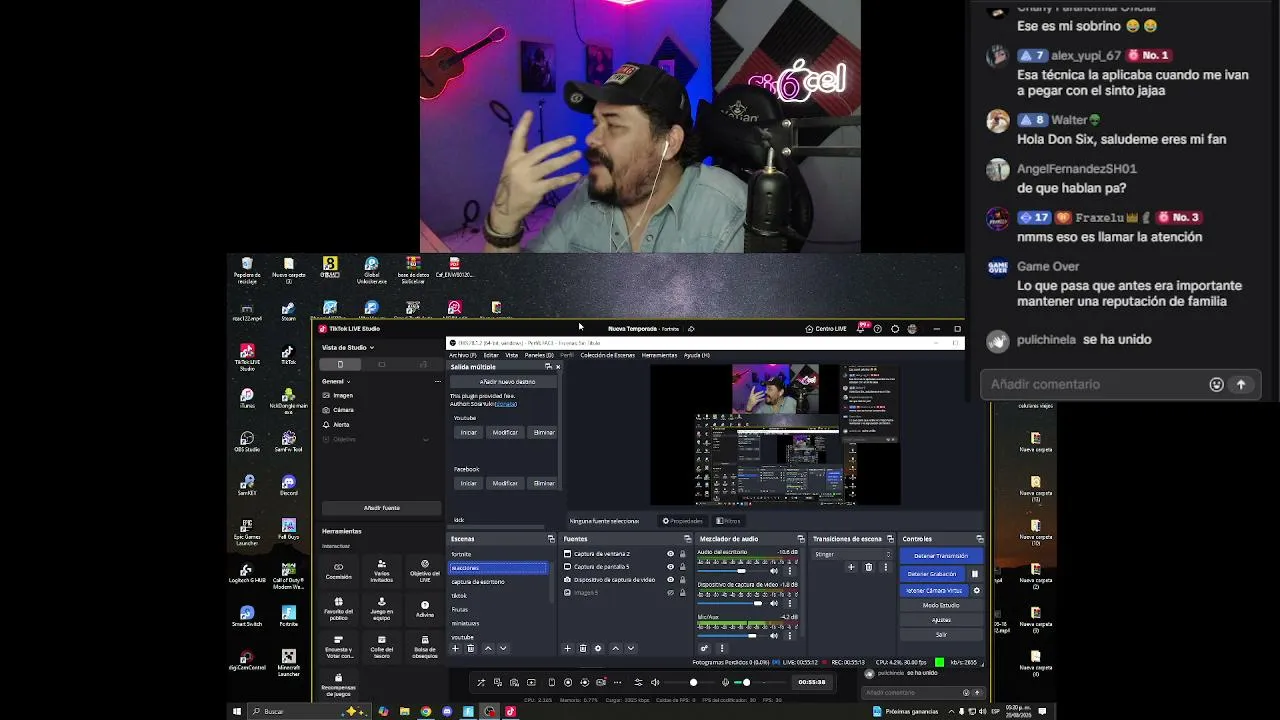1280x720 pixels.
Task: Add scene transition with plus icon
Action: [851, 567]
